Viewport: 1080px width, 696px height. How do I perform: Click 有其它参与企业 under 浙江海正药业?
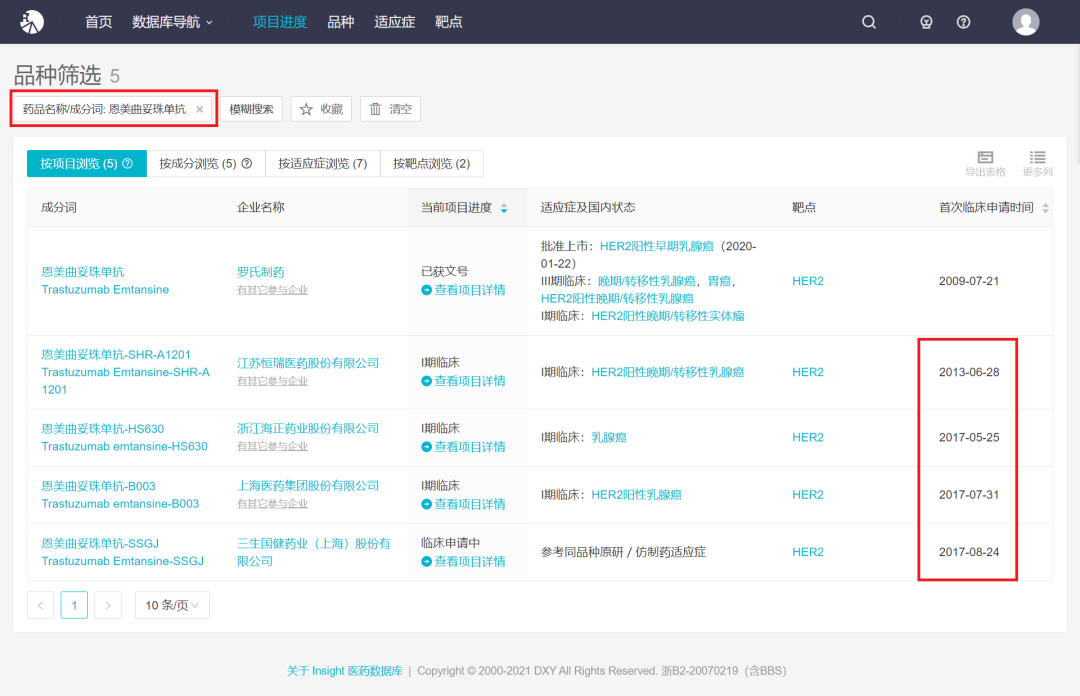click(272, 447)
